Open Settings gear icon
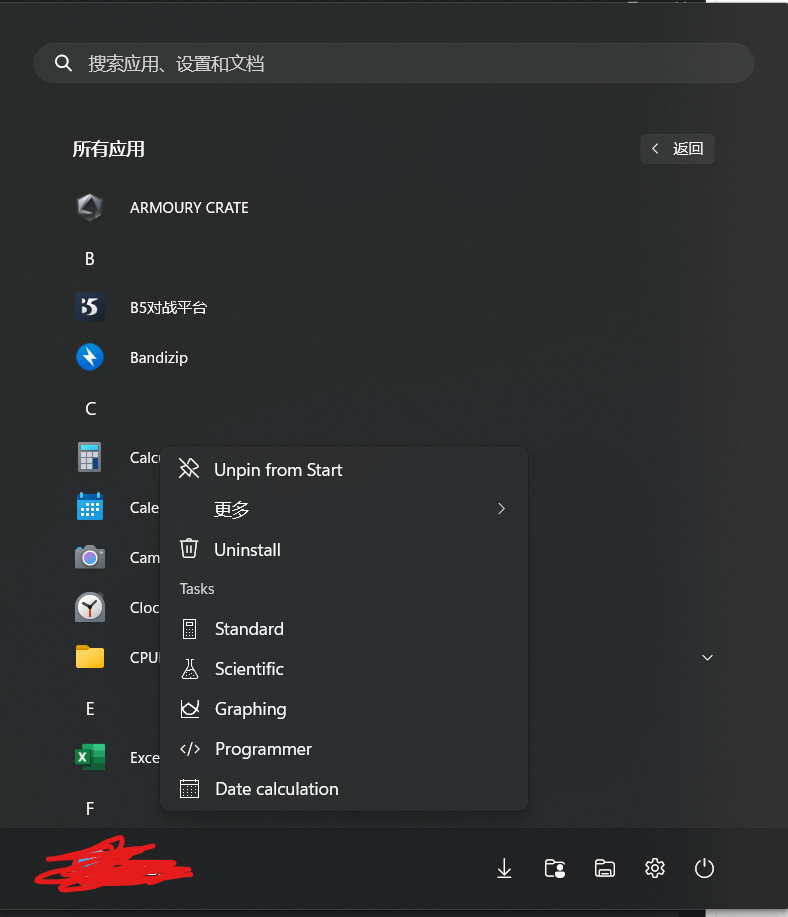Image resolution: width=788 pixels, height=917 pixels. 655,868
